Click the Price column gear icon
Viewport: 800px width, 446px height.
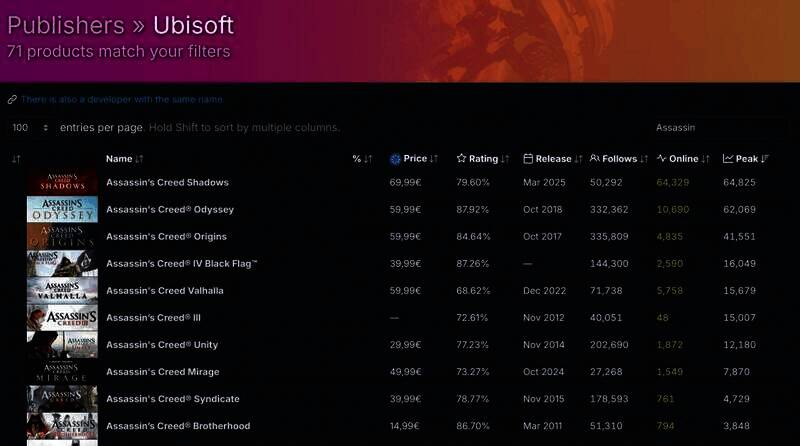(395, 159)
